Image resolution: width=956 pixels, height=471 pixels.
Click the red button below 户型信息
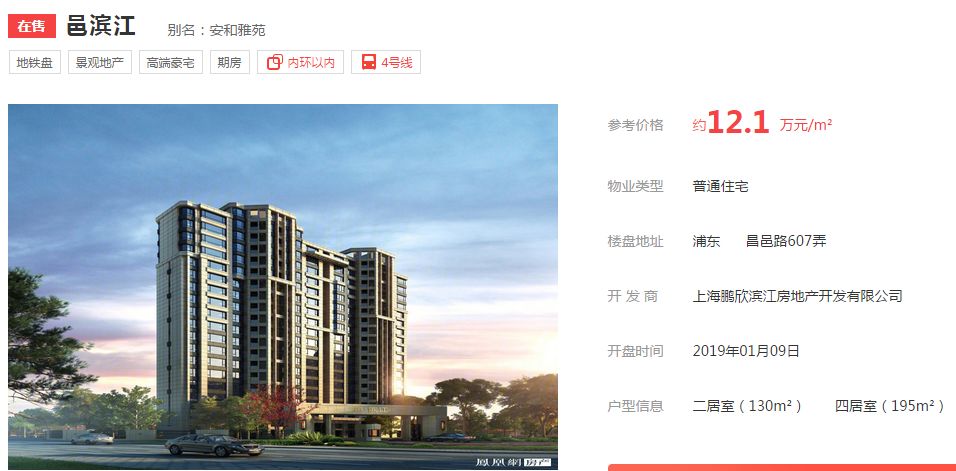pos(782,467)
